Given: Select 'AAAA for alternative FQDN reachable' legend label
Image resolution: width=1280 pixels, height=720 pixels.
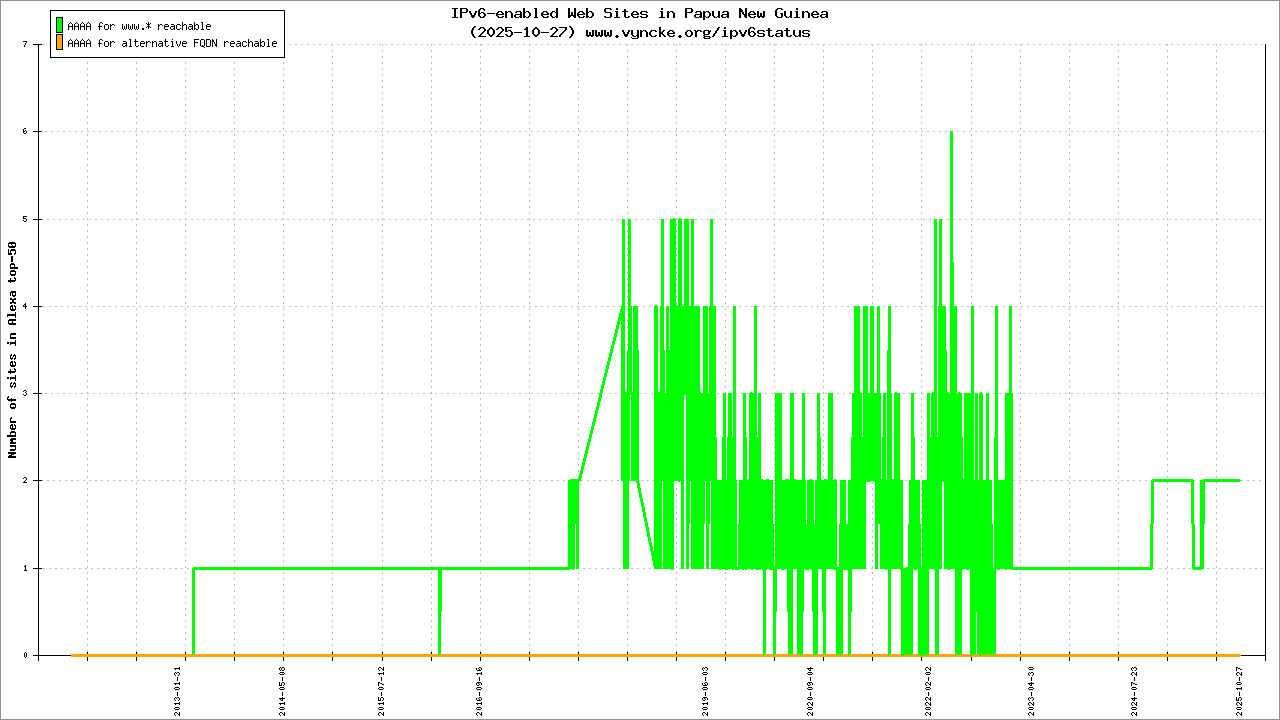Looking at the screenshot, I should click(172, 44).
